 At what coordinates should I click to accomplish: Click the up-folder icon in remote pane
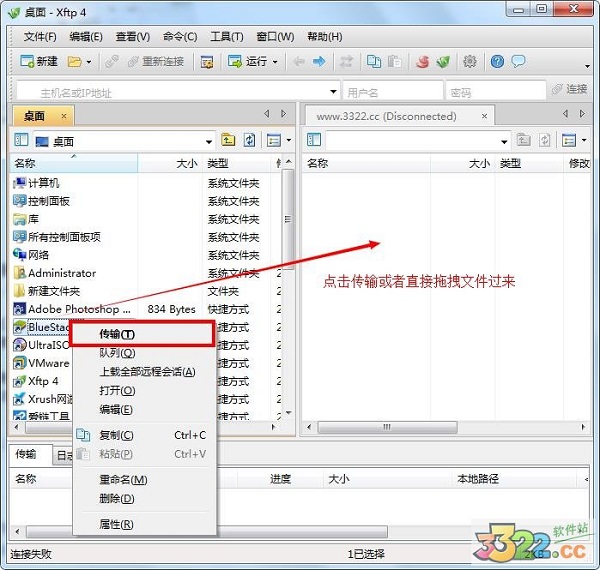523,140
